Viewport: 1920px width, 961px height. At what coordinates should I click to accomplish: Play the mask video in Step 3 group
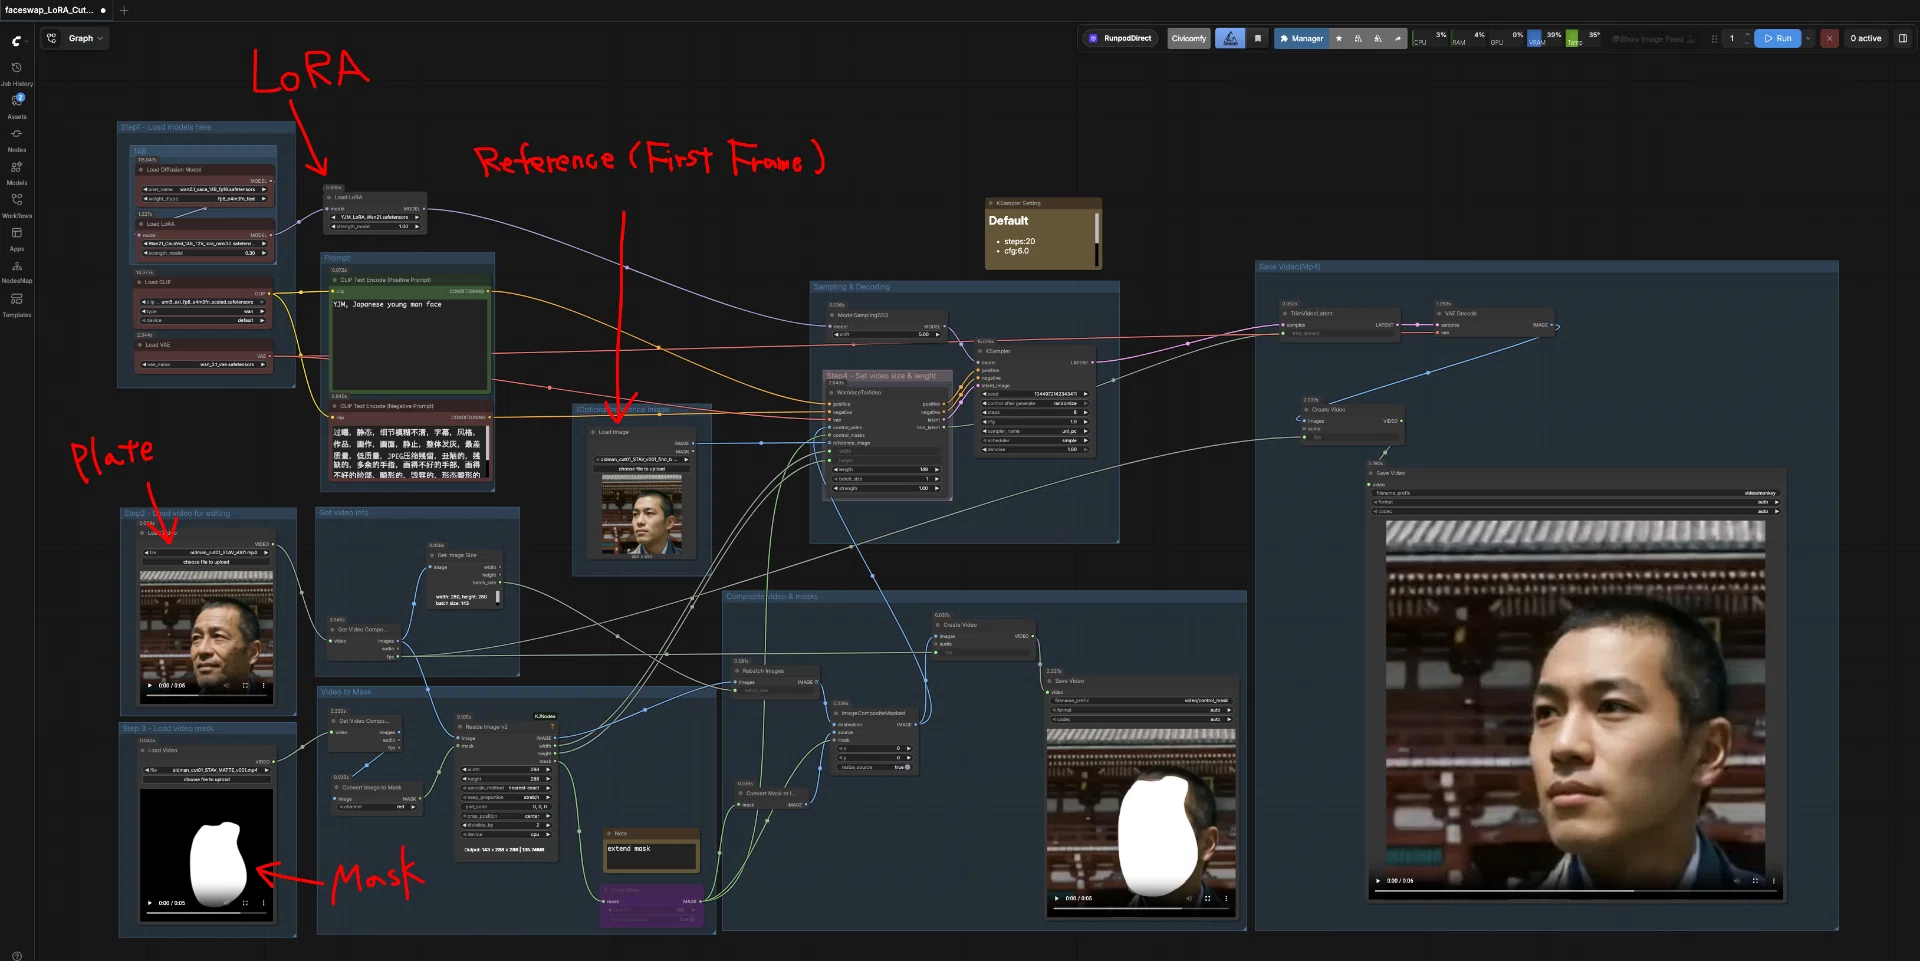[x=151, y=903]
